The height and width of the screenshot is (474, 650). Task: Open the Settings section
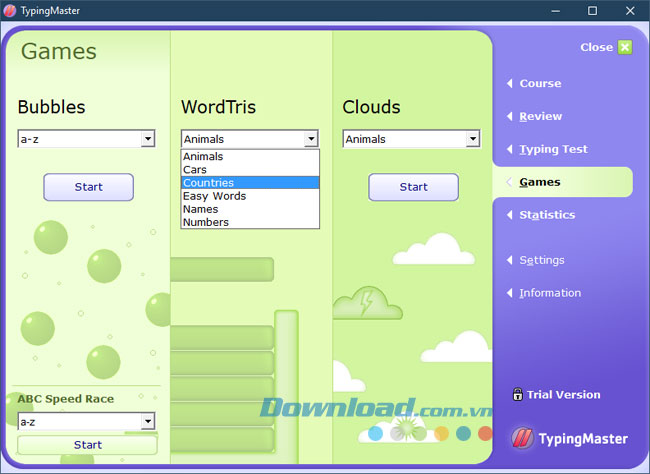tap(541, 260)
